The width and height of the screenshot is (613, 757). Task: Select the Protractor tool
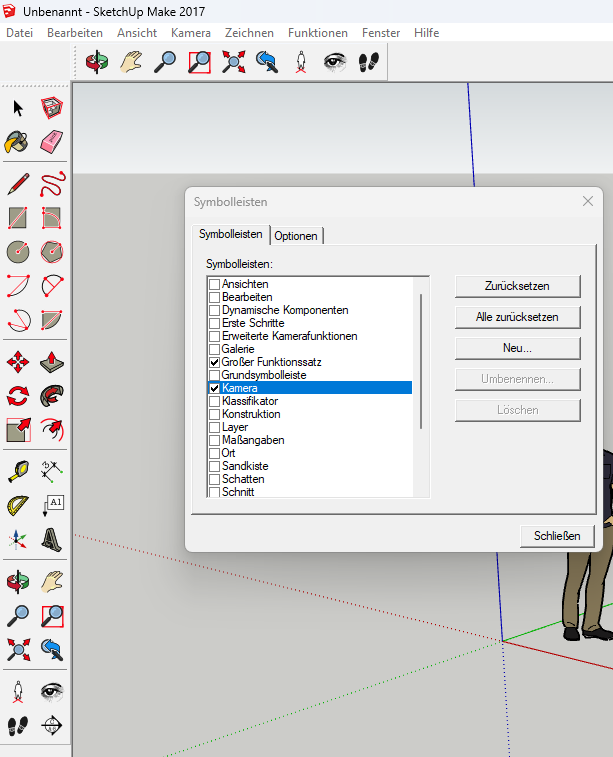pos(18,505)
